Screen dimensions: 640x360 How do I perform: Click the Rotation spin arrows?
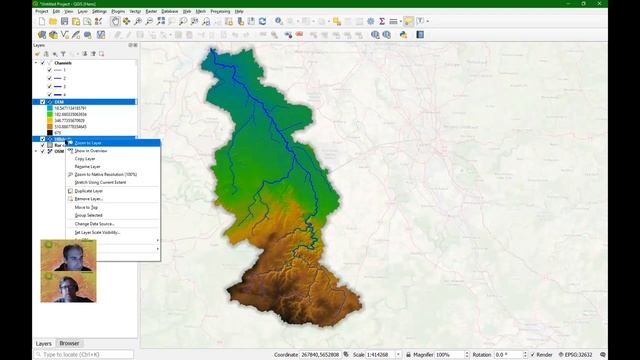pos(525,355)
